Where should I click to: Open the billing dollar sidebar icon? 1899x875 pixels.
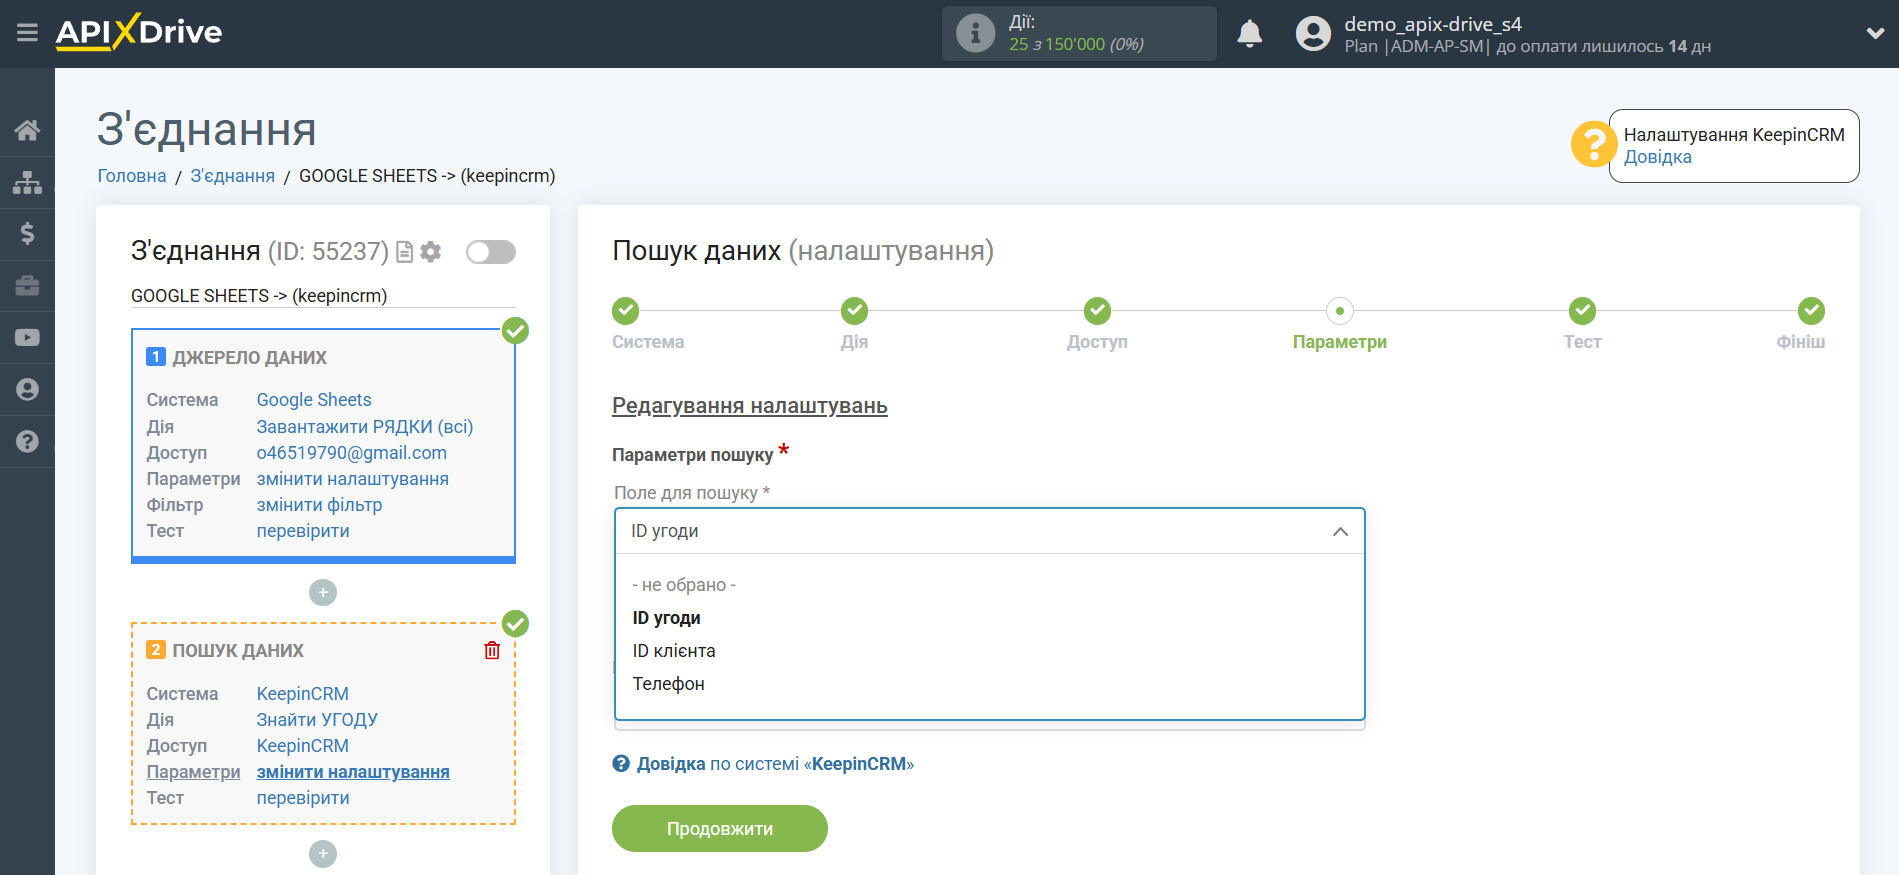point(27,234)
